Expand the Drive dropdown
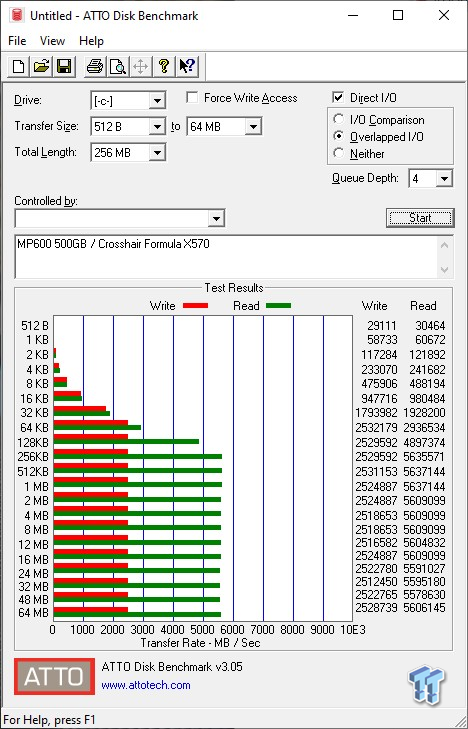468x729 pixels. tap(157, 100)
